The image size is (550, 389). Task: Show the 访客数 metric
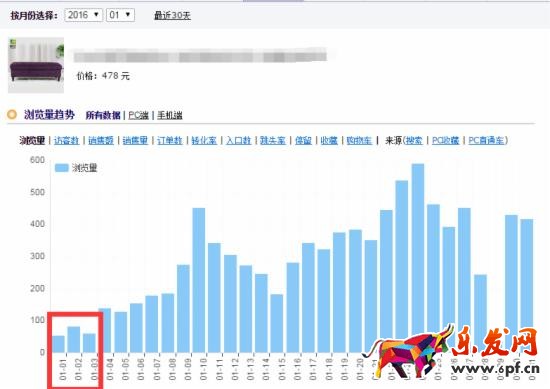[x=66, y=140]
